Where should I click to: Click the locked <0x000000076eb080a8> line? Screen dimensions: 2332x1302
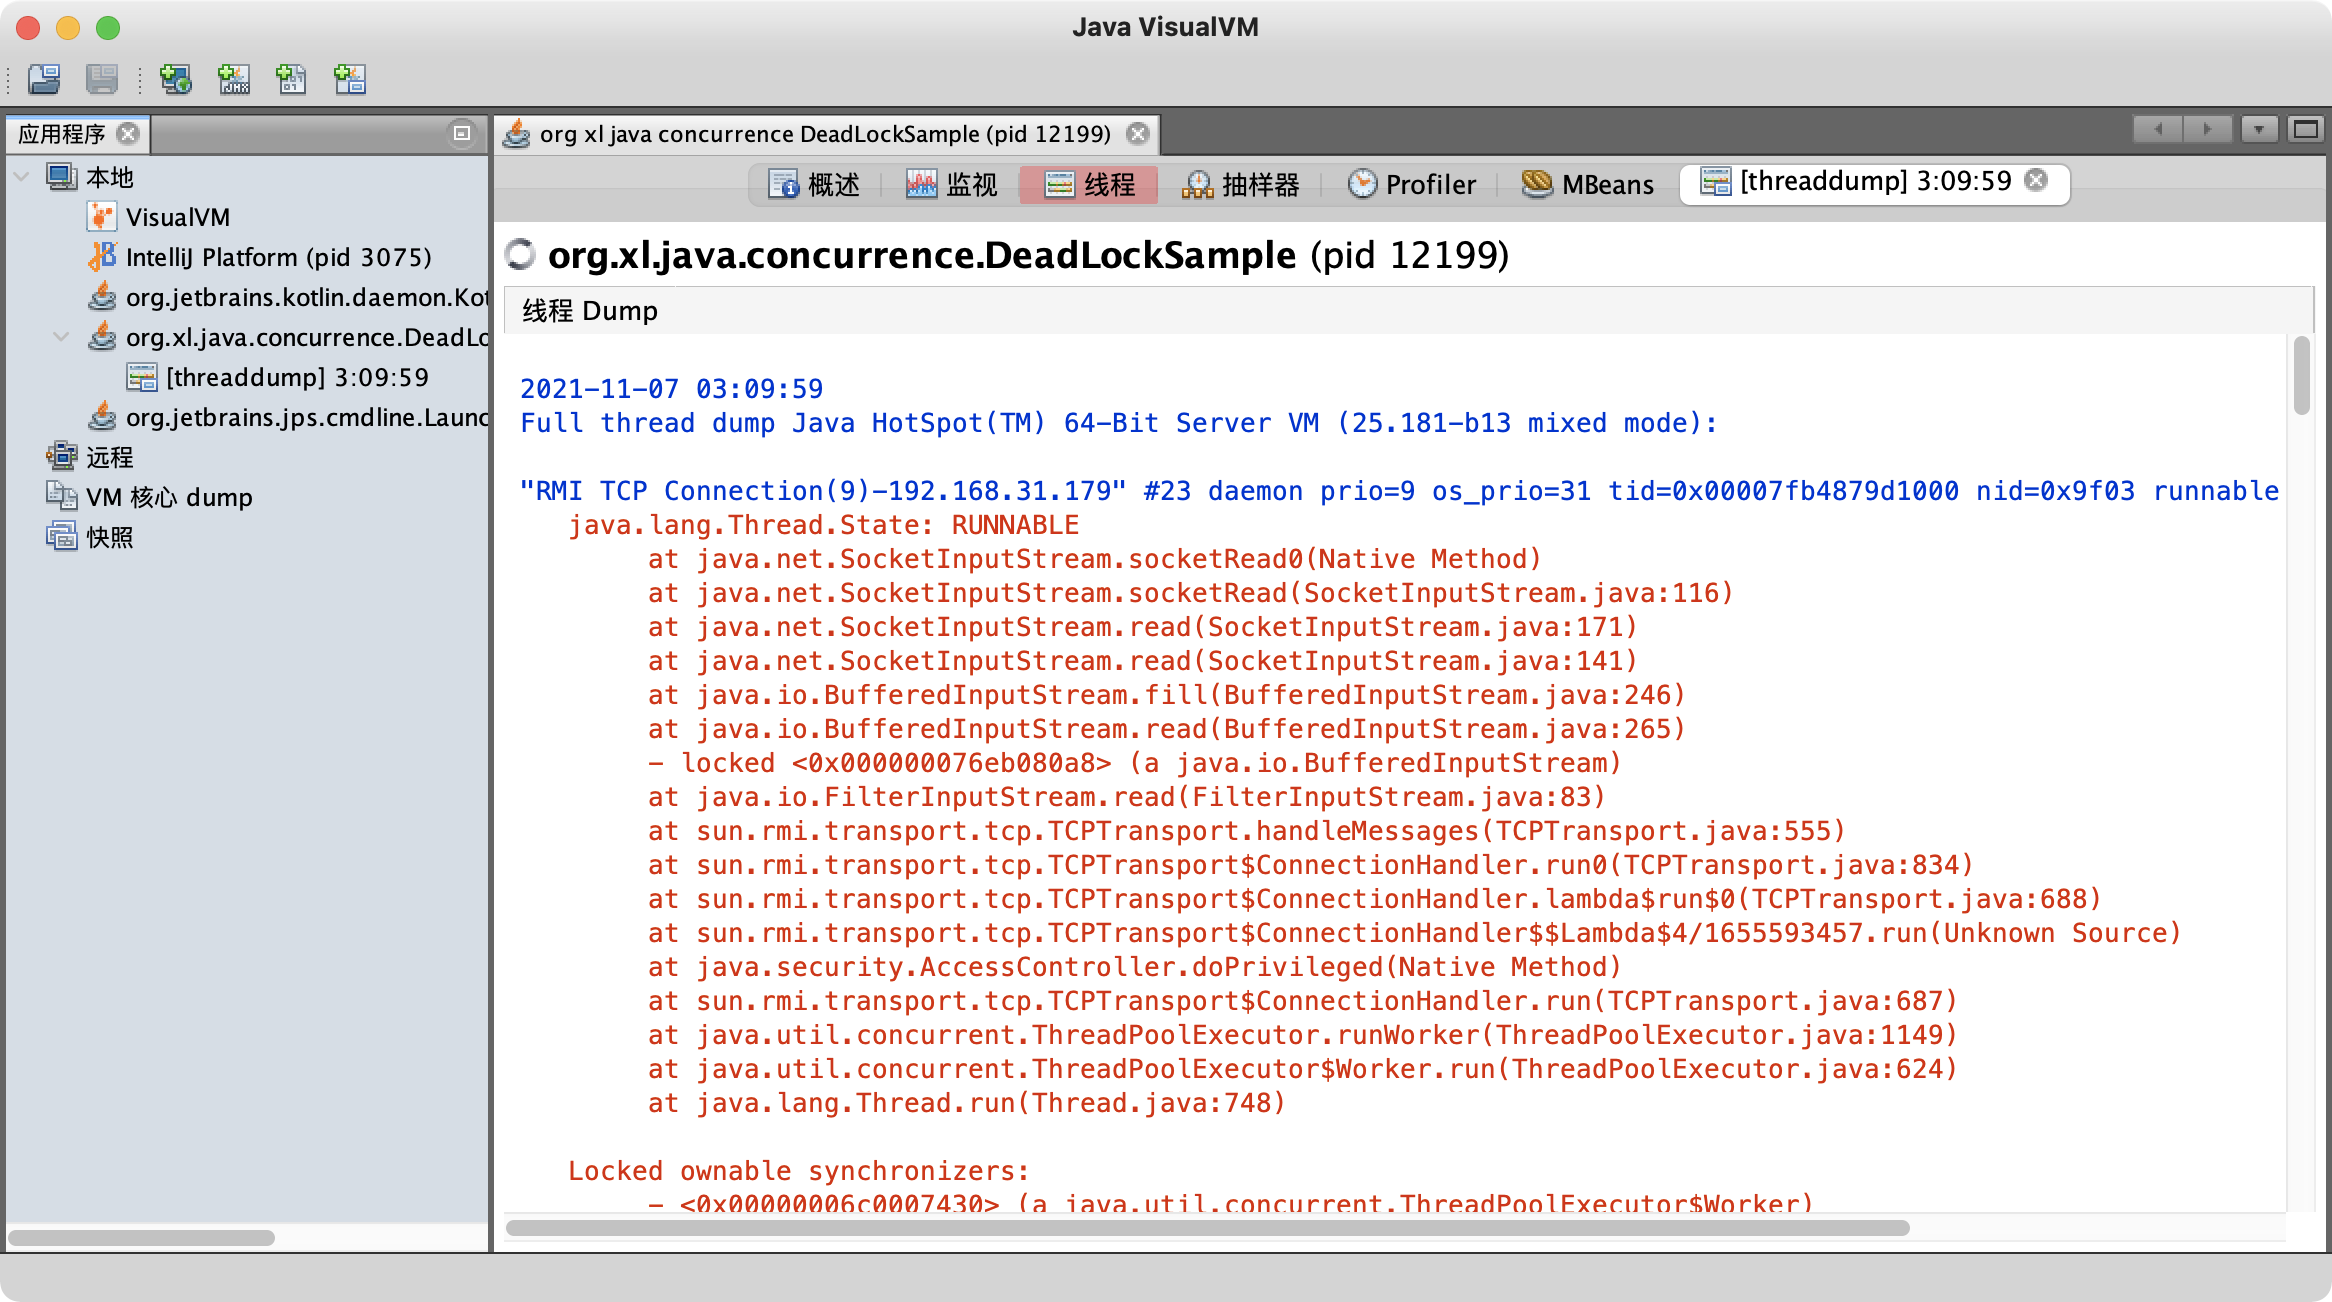click(x=1134, y=763)
